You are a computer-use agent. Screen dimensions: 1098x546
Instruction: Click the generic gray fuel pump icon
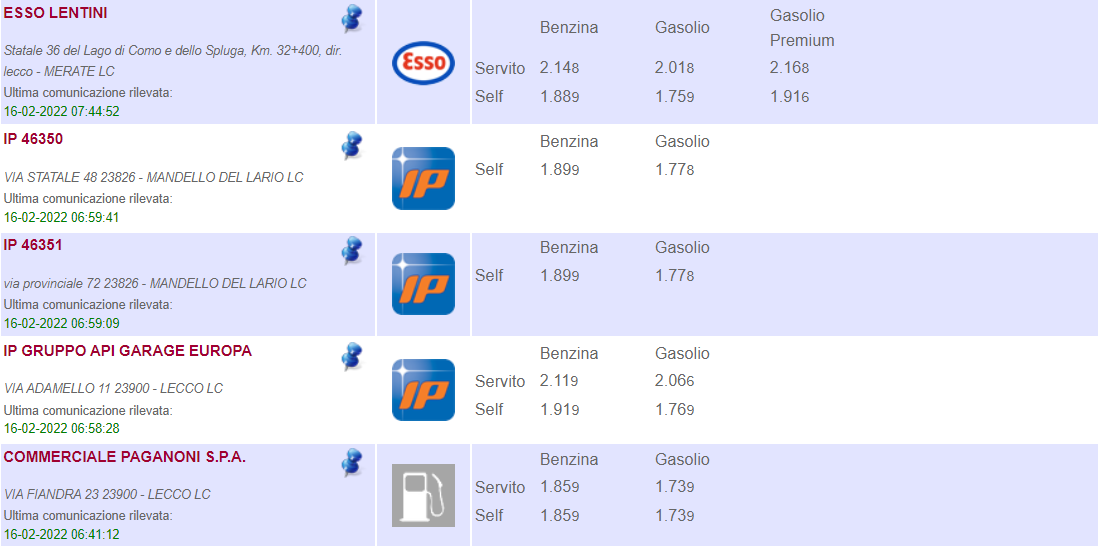[423, 495]
